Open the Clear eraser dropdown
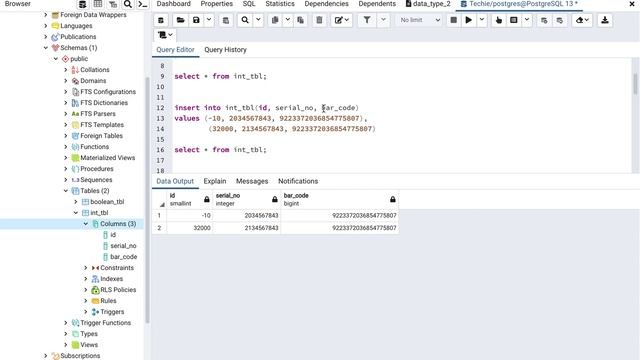The width and height of the screenshot is (640, 360). coord(582,20)
